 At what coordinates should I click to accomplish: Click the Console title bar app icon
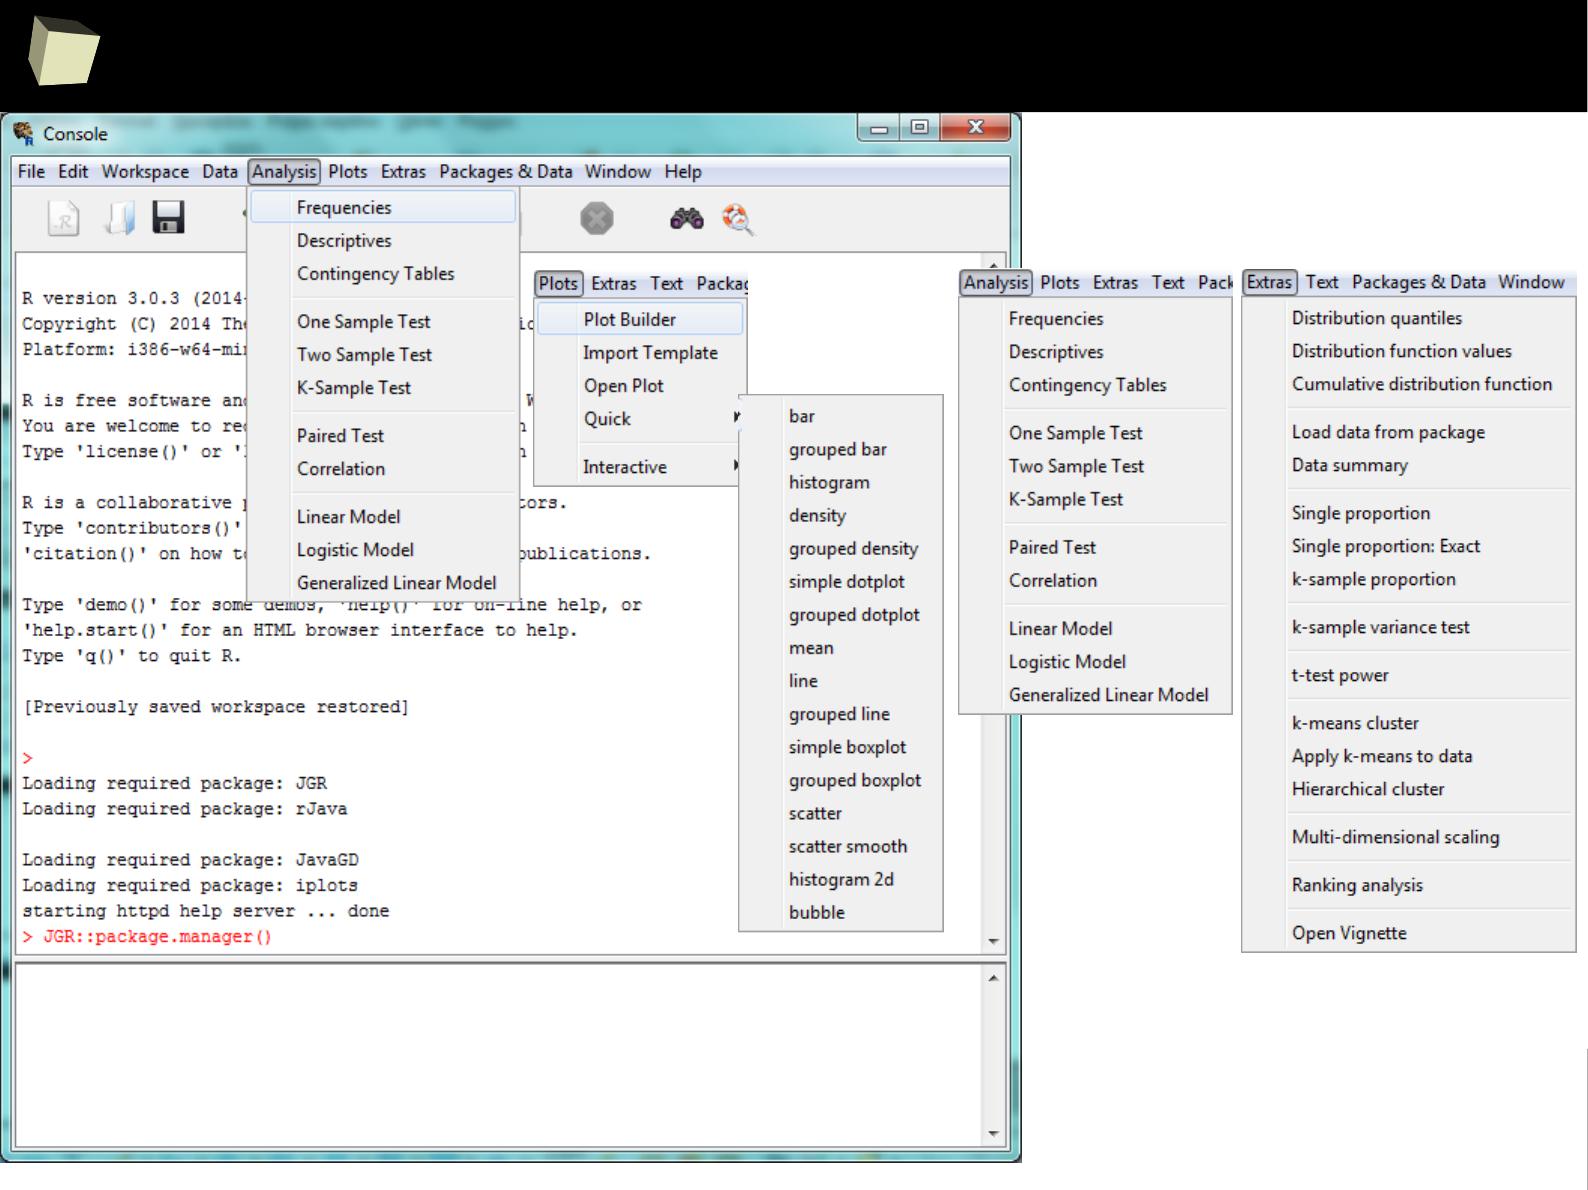[x=23, y=133]
